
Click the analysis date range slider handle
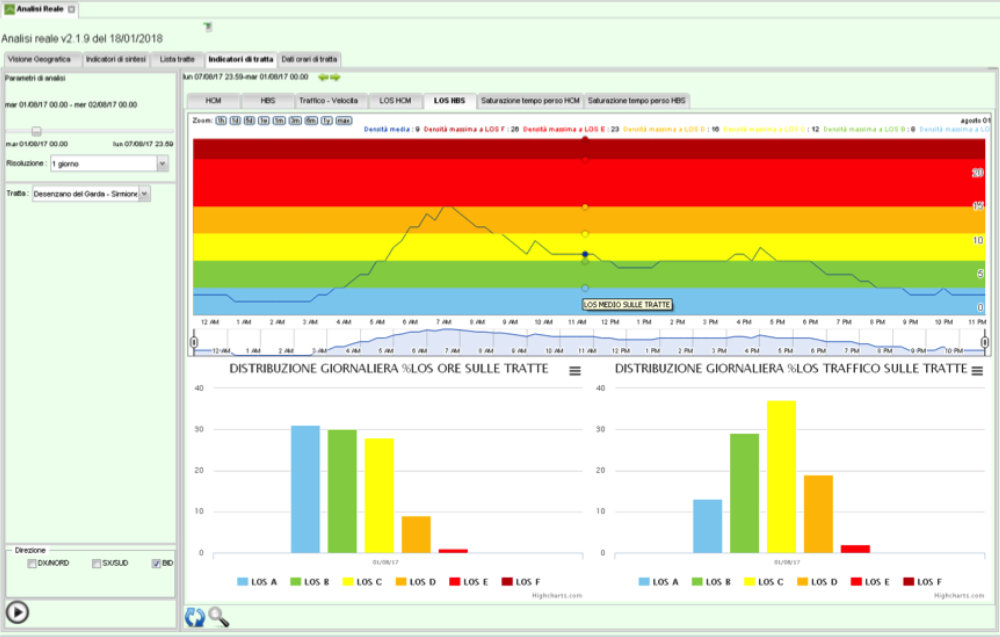(x=36, y=131)
